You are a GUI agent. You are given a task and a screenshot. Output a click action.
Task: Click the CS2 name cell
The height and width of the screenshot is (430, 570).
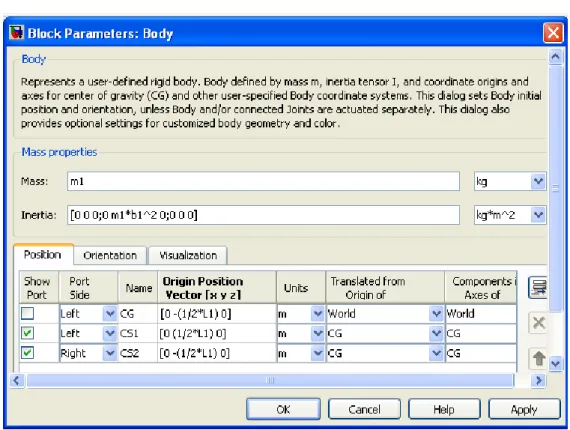click(x=137, y=353)
